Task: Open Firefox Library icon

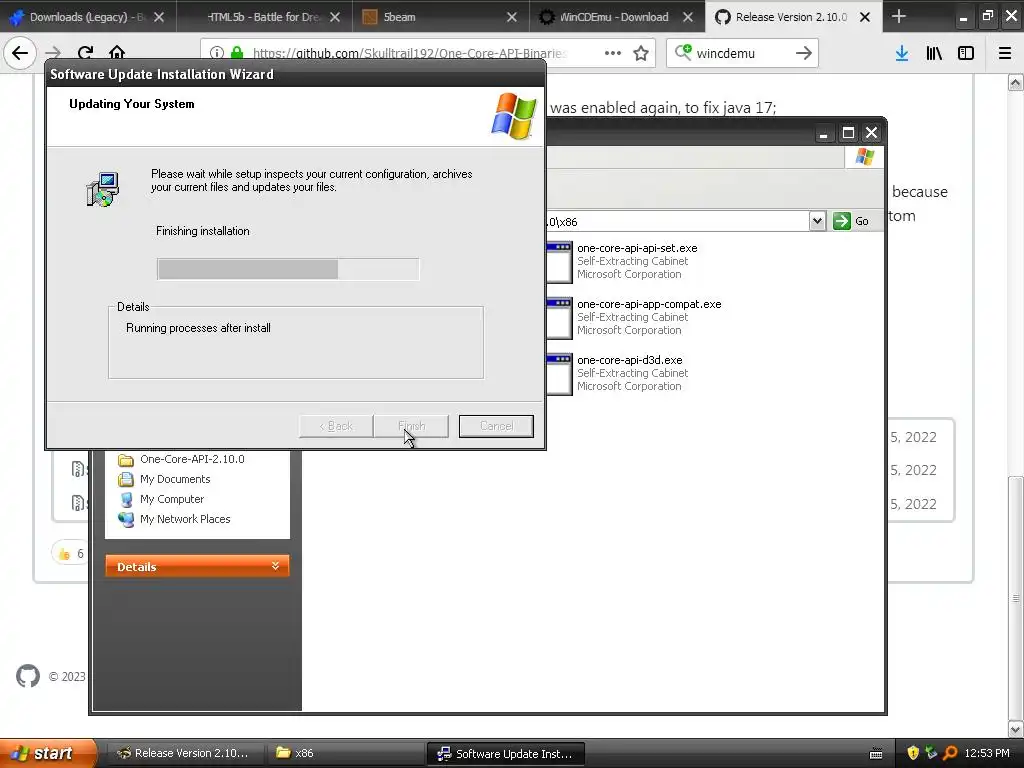Action: (934, 53)
